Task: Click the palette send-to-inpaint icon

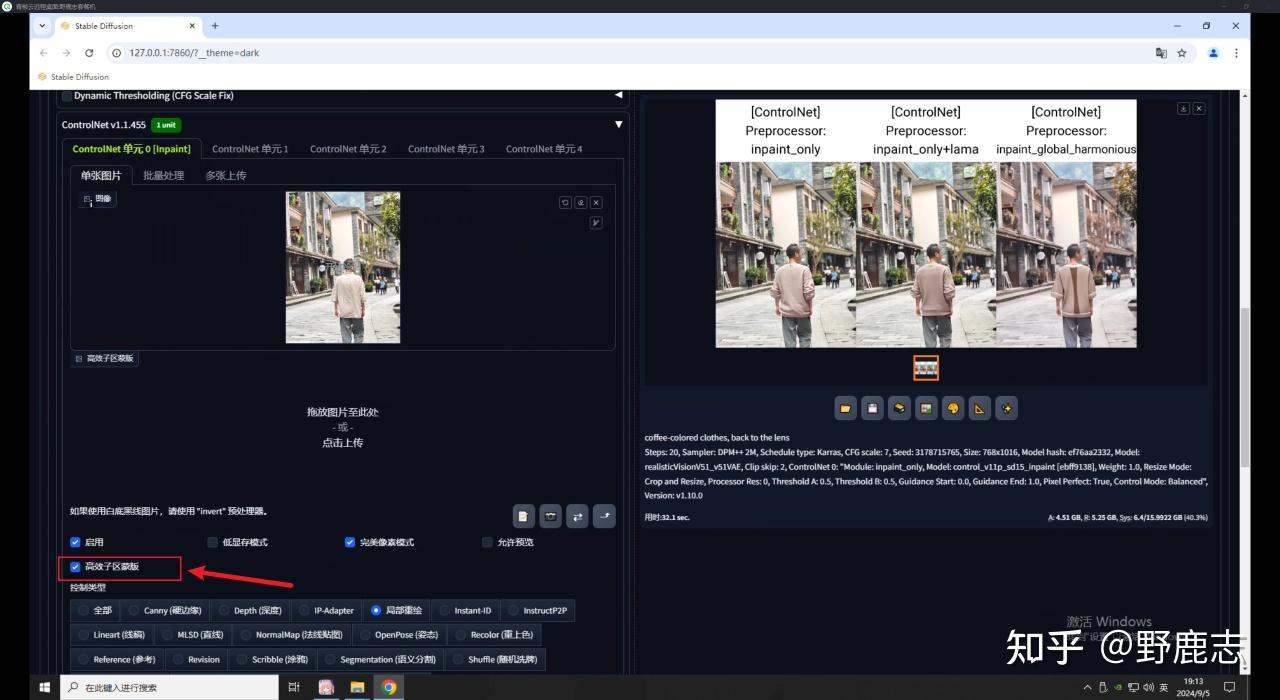Action: (952, 408)
